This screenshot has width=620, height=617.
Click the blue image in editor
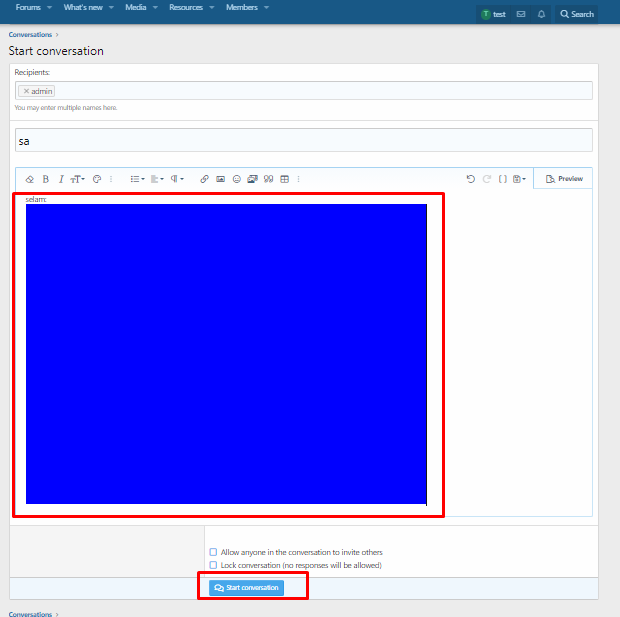point(226,354)
